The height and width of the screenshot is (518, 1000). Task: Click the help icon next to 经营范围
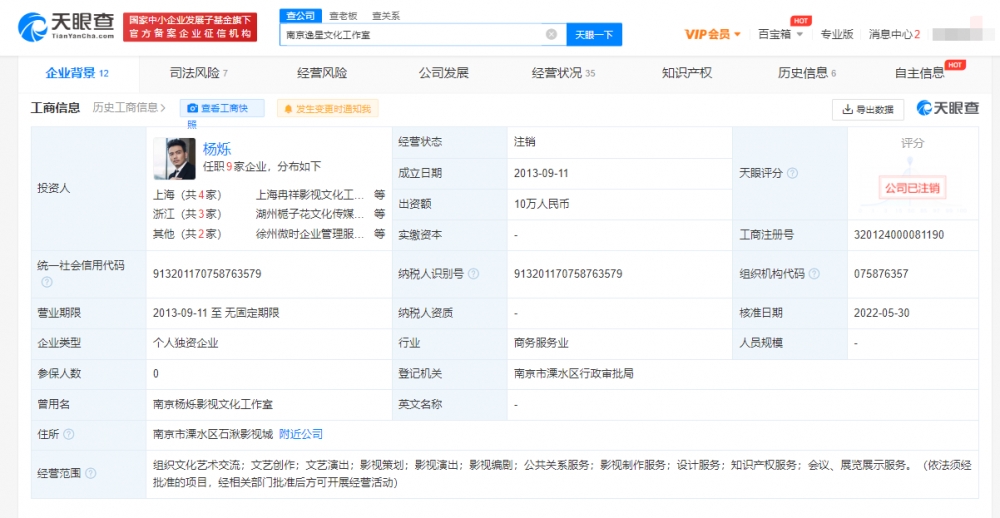[x=91, y=473]
